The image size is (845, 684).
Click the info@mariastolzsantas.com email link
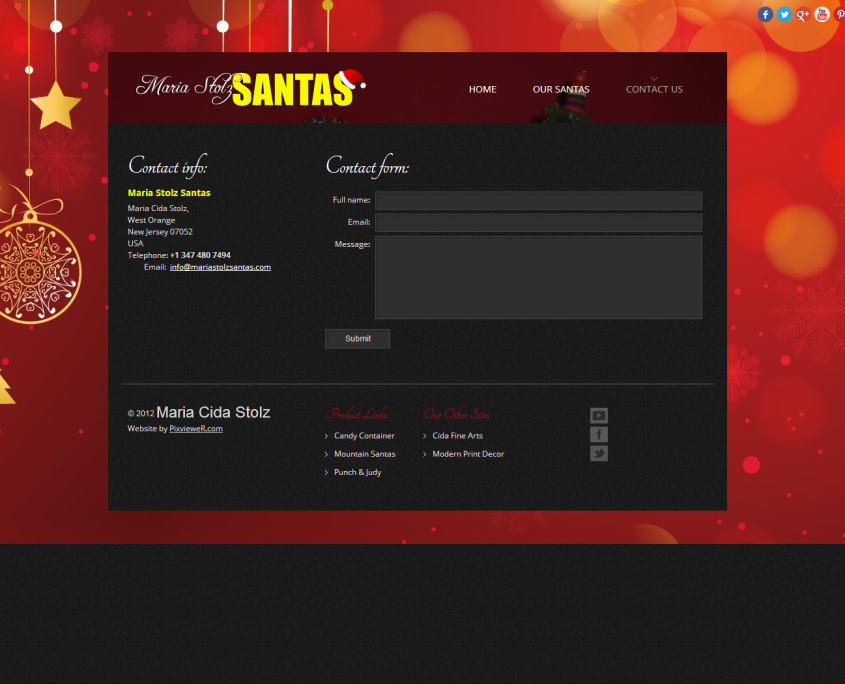coord(220,267)
